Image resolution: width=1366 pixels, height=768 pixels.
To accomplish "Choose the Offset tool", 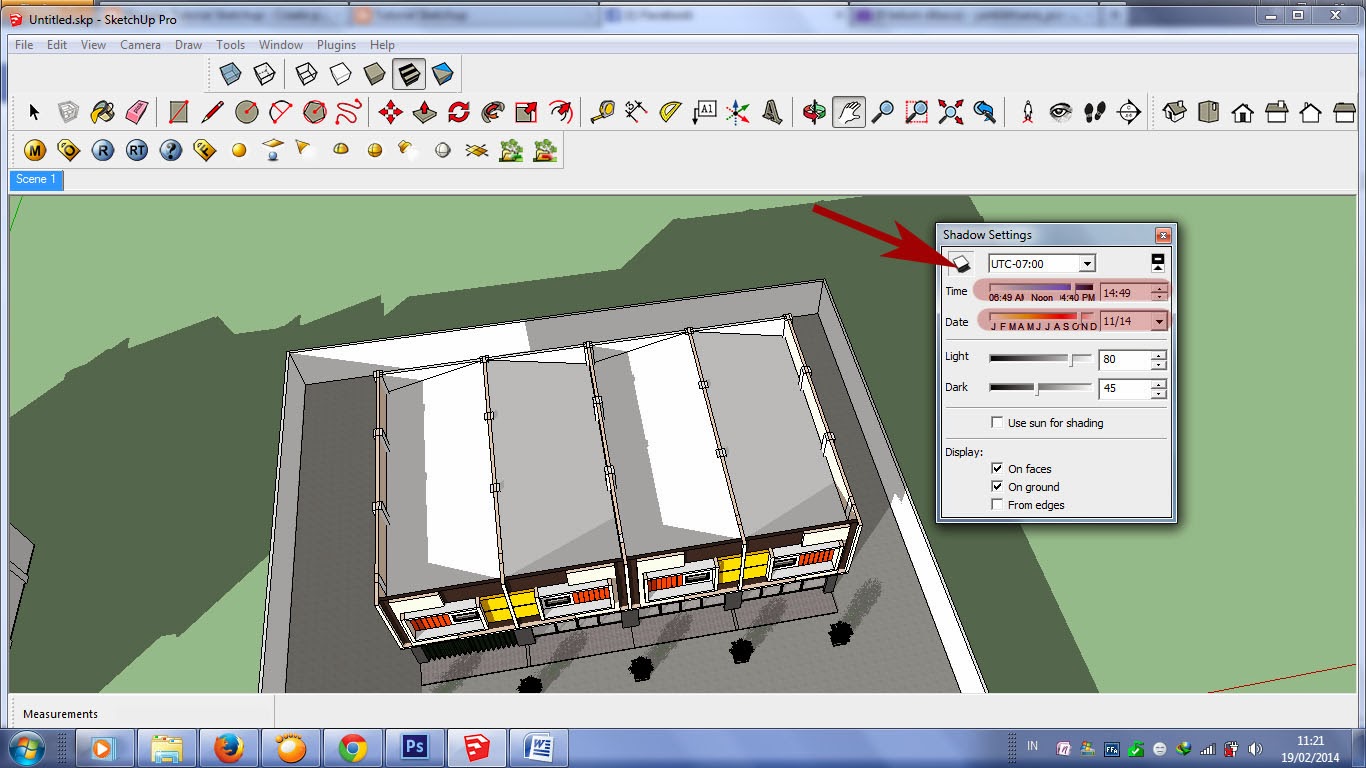I will point(561,112).
